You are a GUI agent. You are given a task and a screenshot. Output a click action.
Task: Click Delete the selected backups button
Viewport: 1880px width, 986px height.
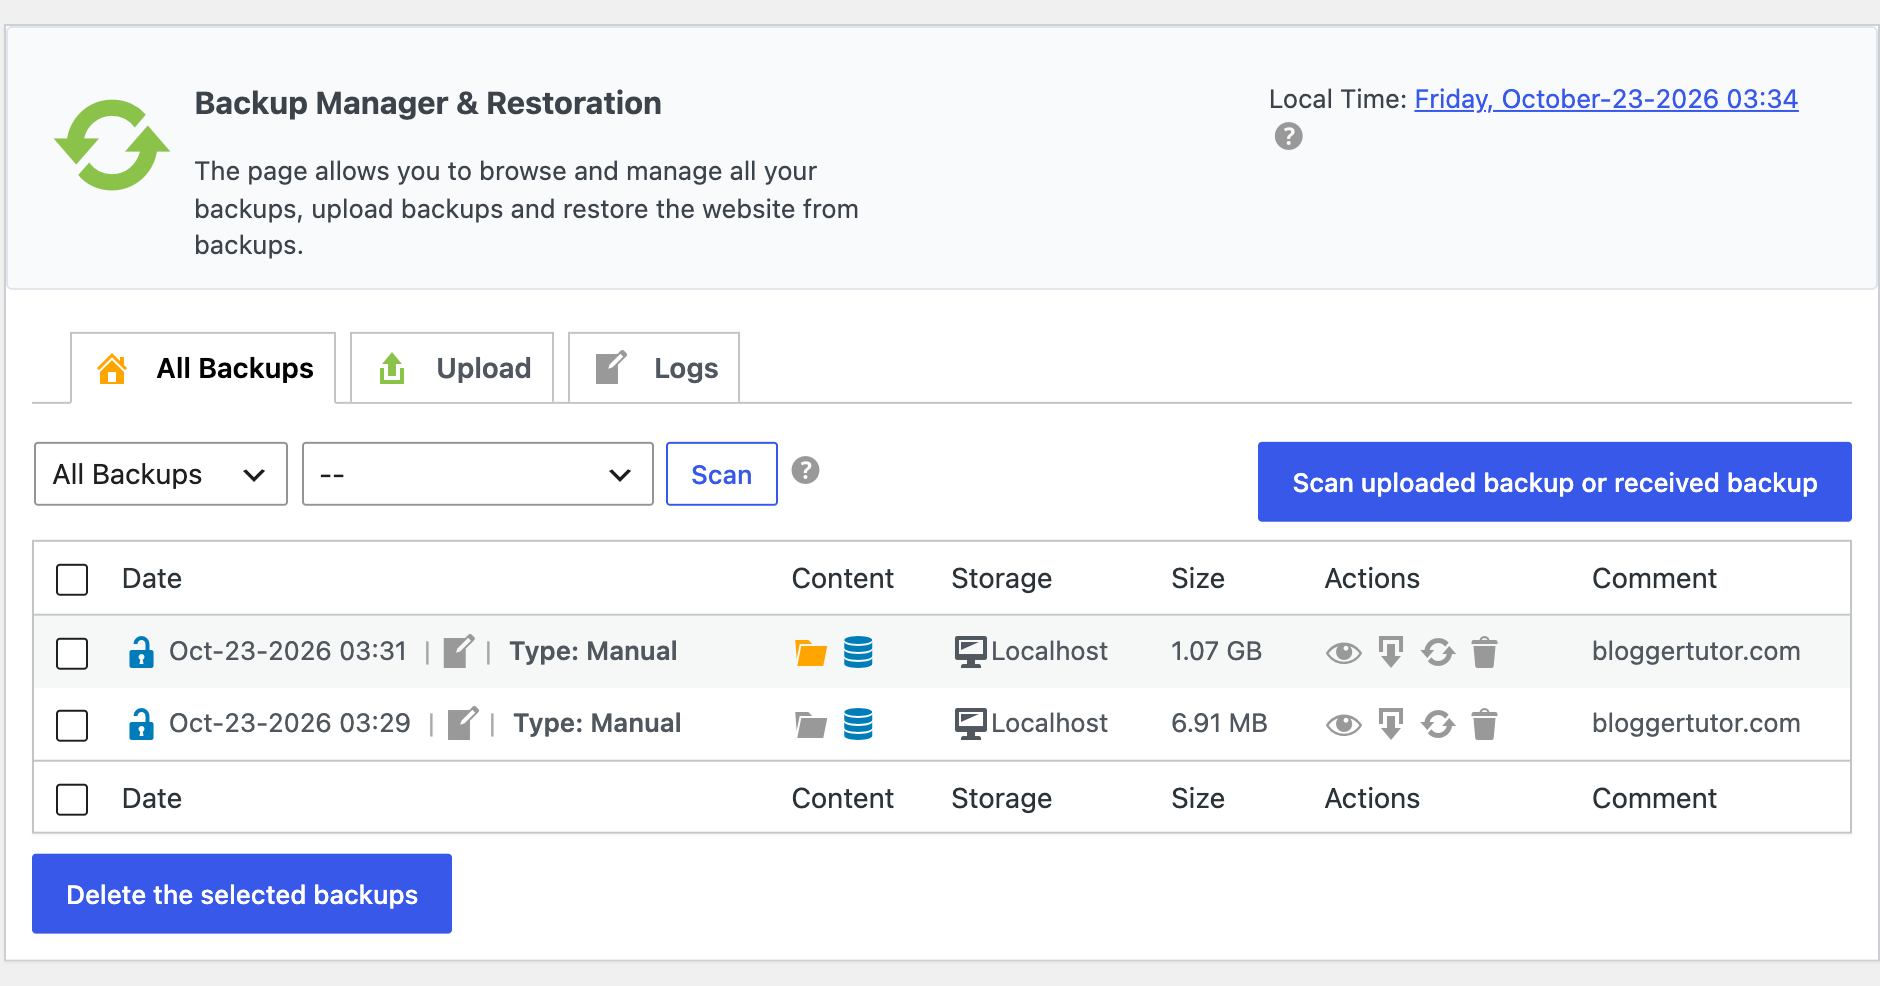pyautogui.click(x=242, y=894)
